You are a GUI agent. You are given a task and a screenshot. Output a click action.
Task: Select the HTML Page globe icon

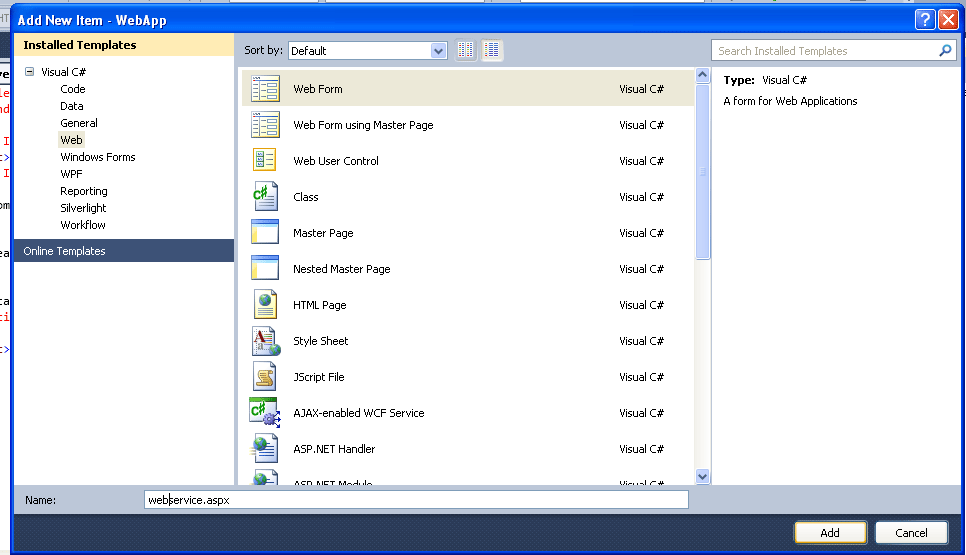click(265, 304)
